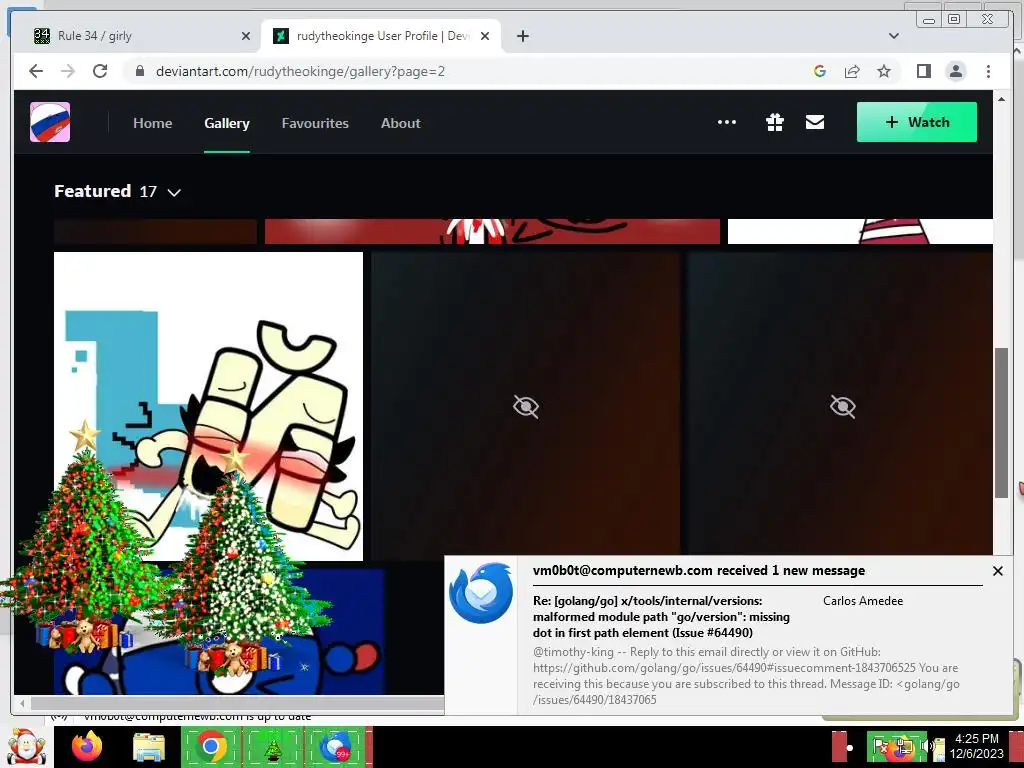
Task: Click the browser forward arrow
Action: [68, 71]
